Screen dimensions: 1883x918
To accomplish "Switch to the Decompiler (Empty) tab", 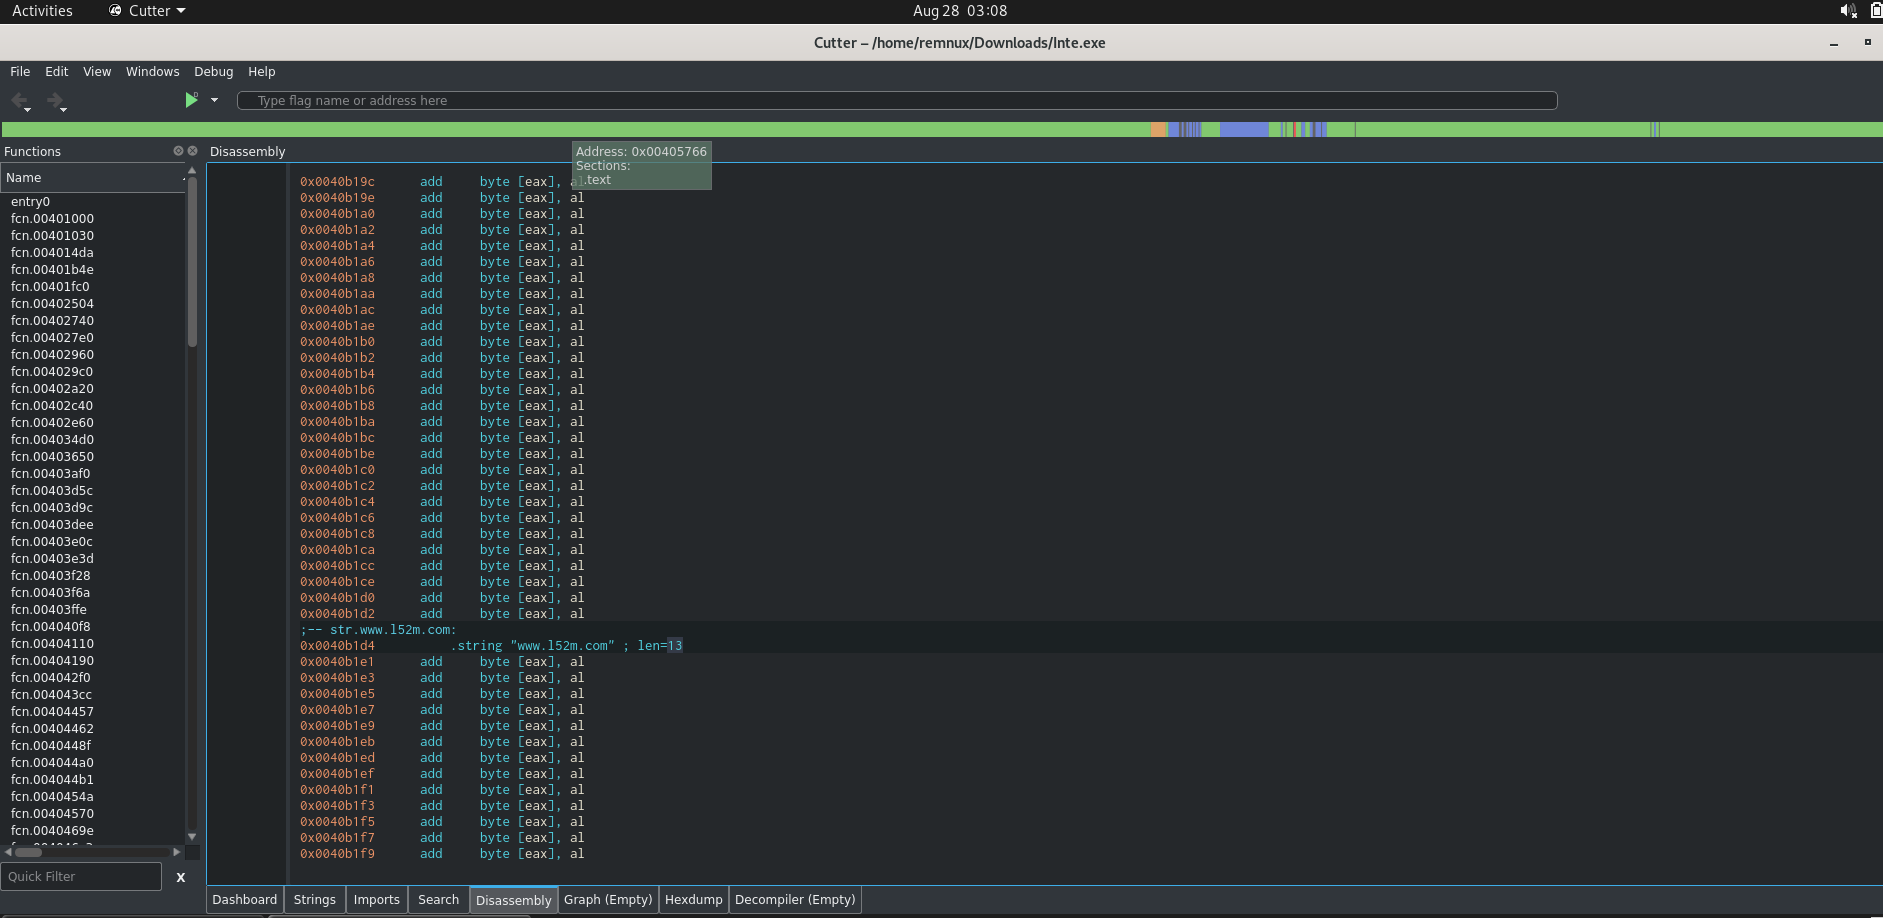I will [x=795, y=900].
